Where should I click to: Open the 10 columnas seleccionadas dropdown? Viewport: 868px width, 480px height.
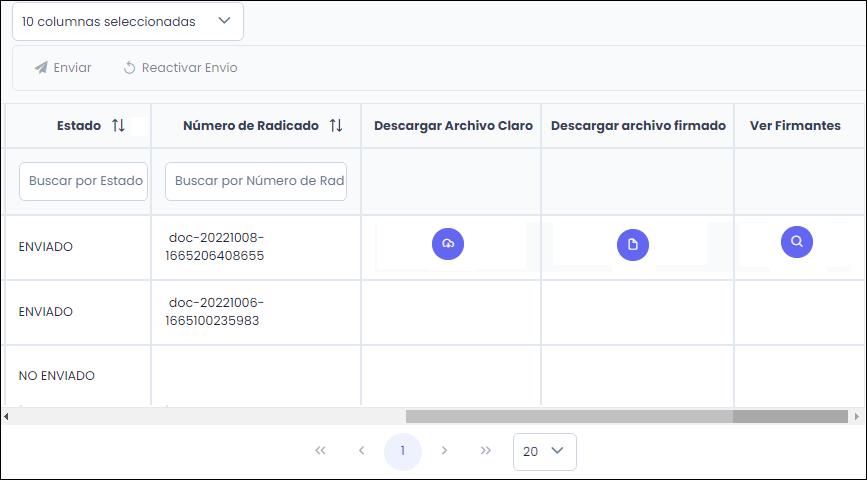(127, 21)
